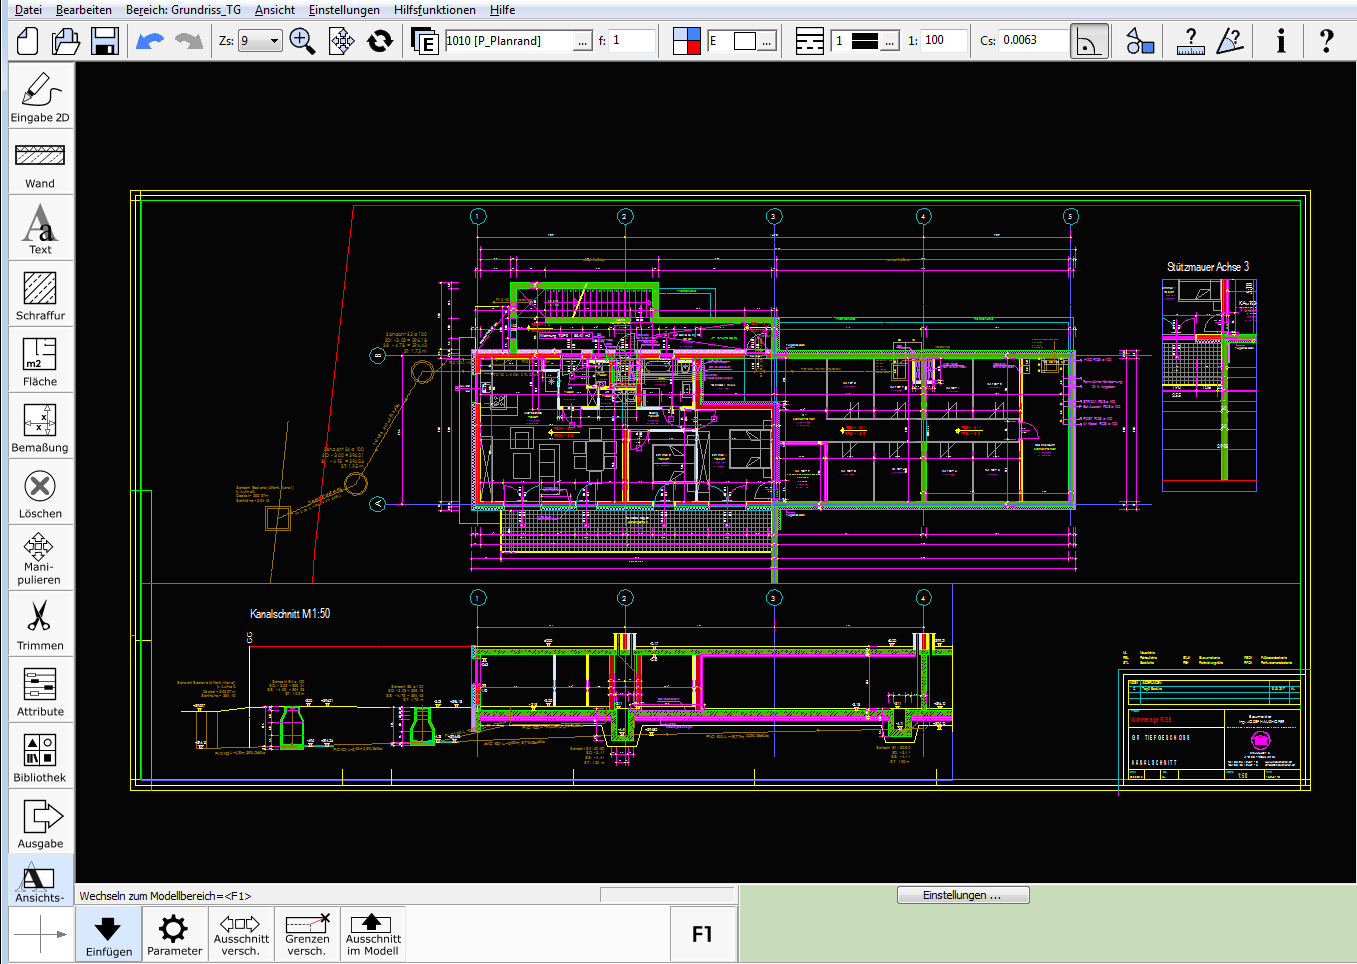Click the Stützmauer Achse 3 label
The width and height of the screenshot is (1357, 964).
(1208, 267)
